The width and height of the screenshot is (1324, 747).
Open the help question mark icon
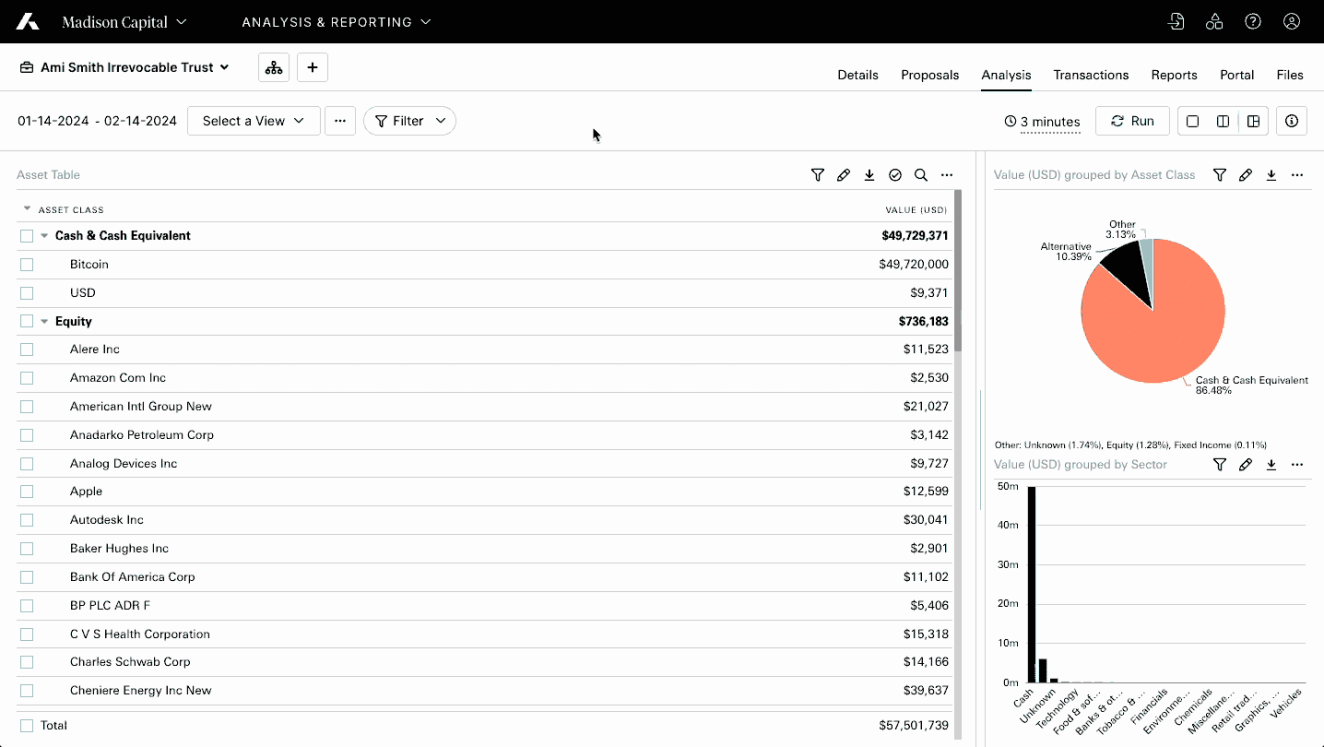[1253, 21]
